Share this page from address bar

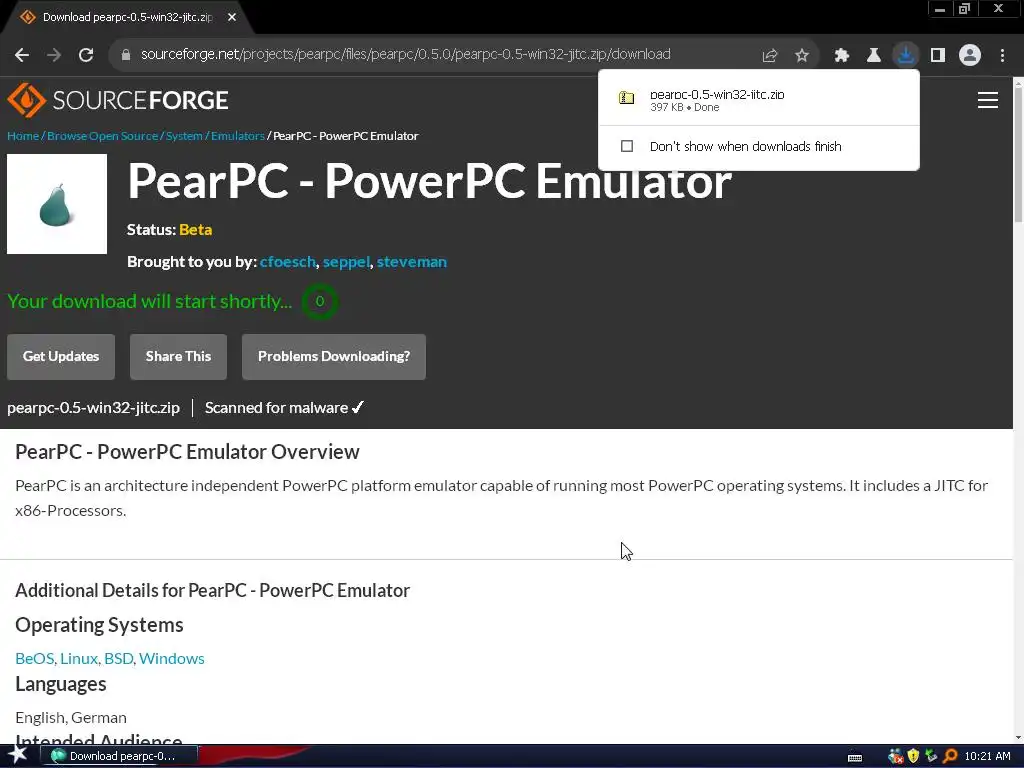770,56
